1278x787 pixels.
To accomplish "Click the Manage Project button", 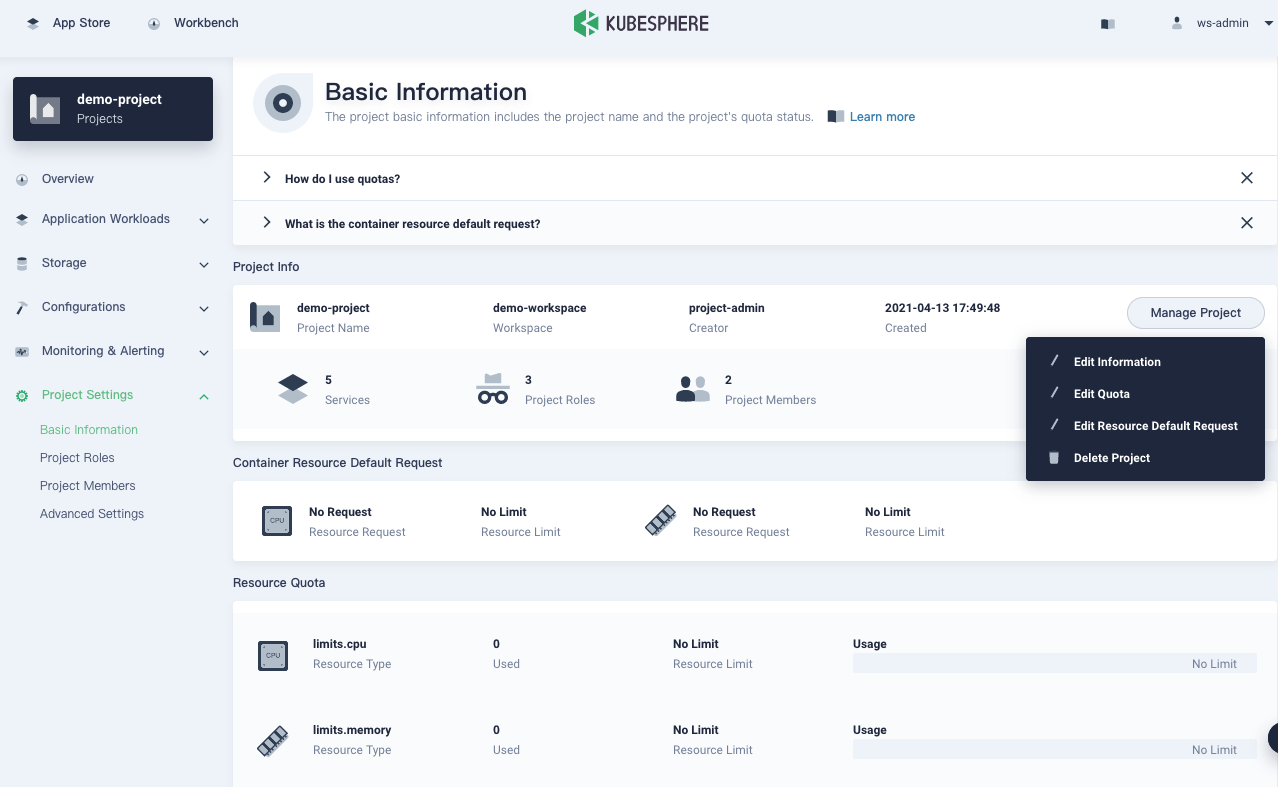I will point(1195,313).
